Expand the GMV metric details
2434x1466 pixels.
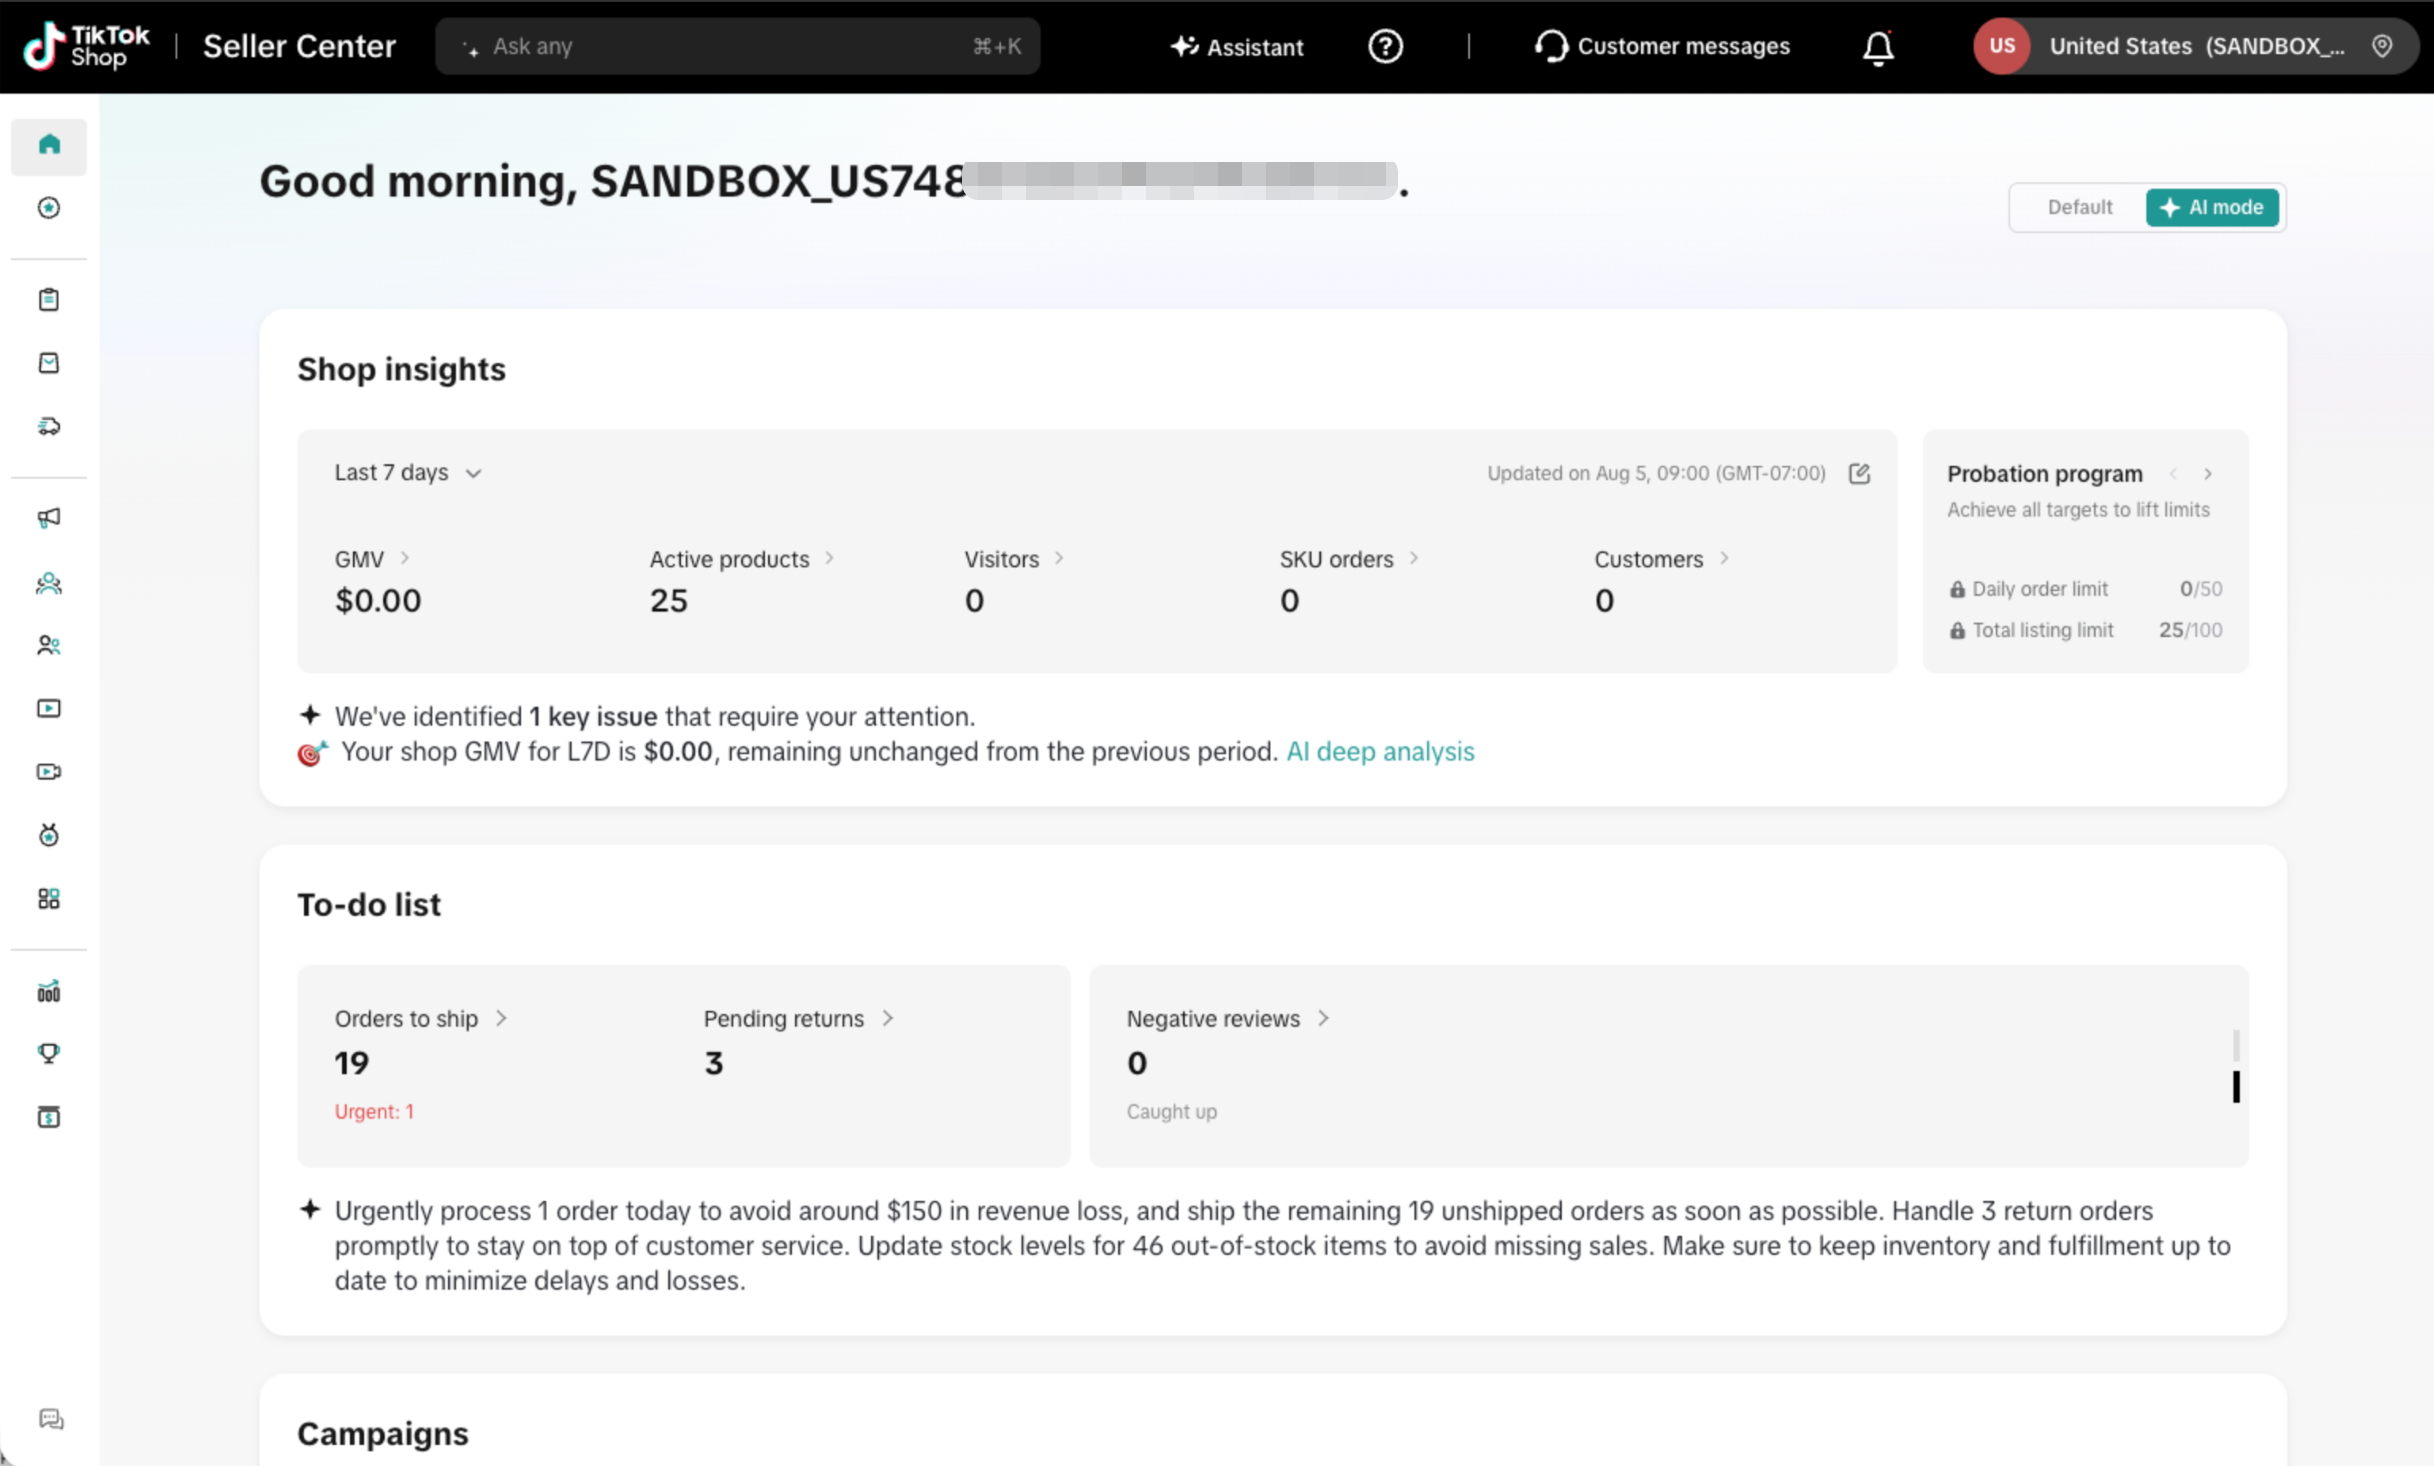pos(372,559)
